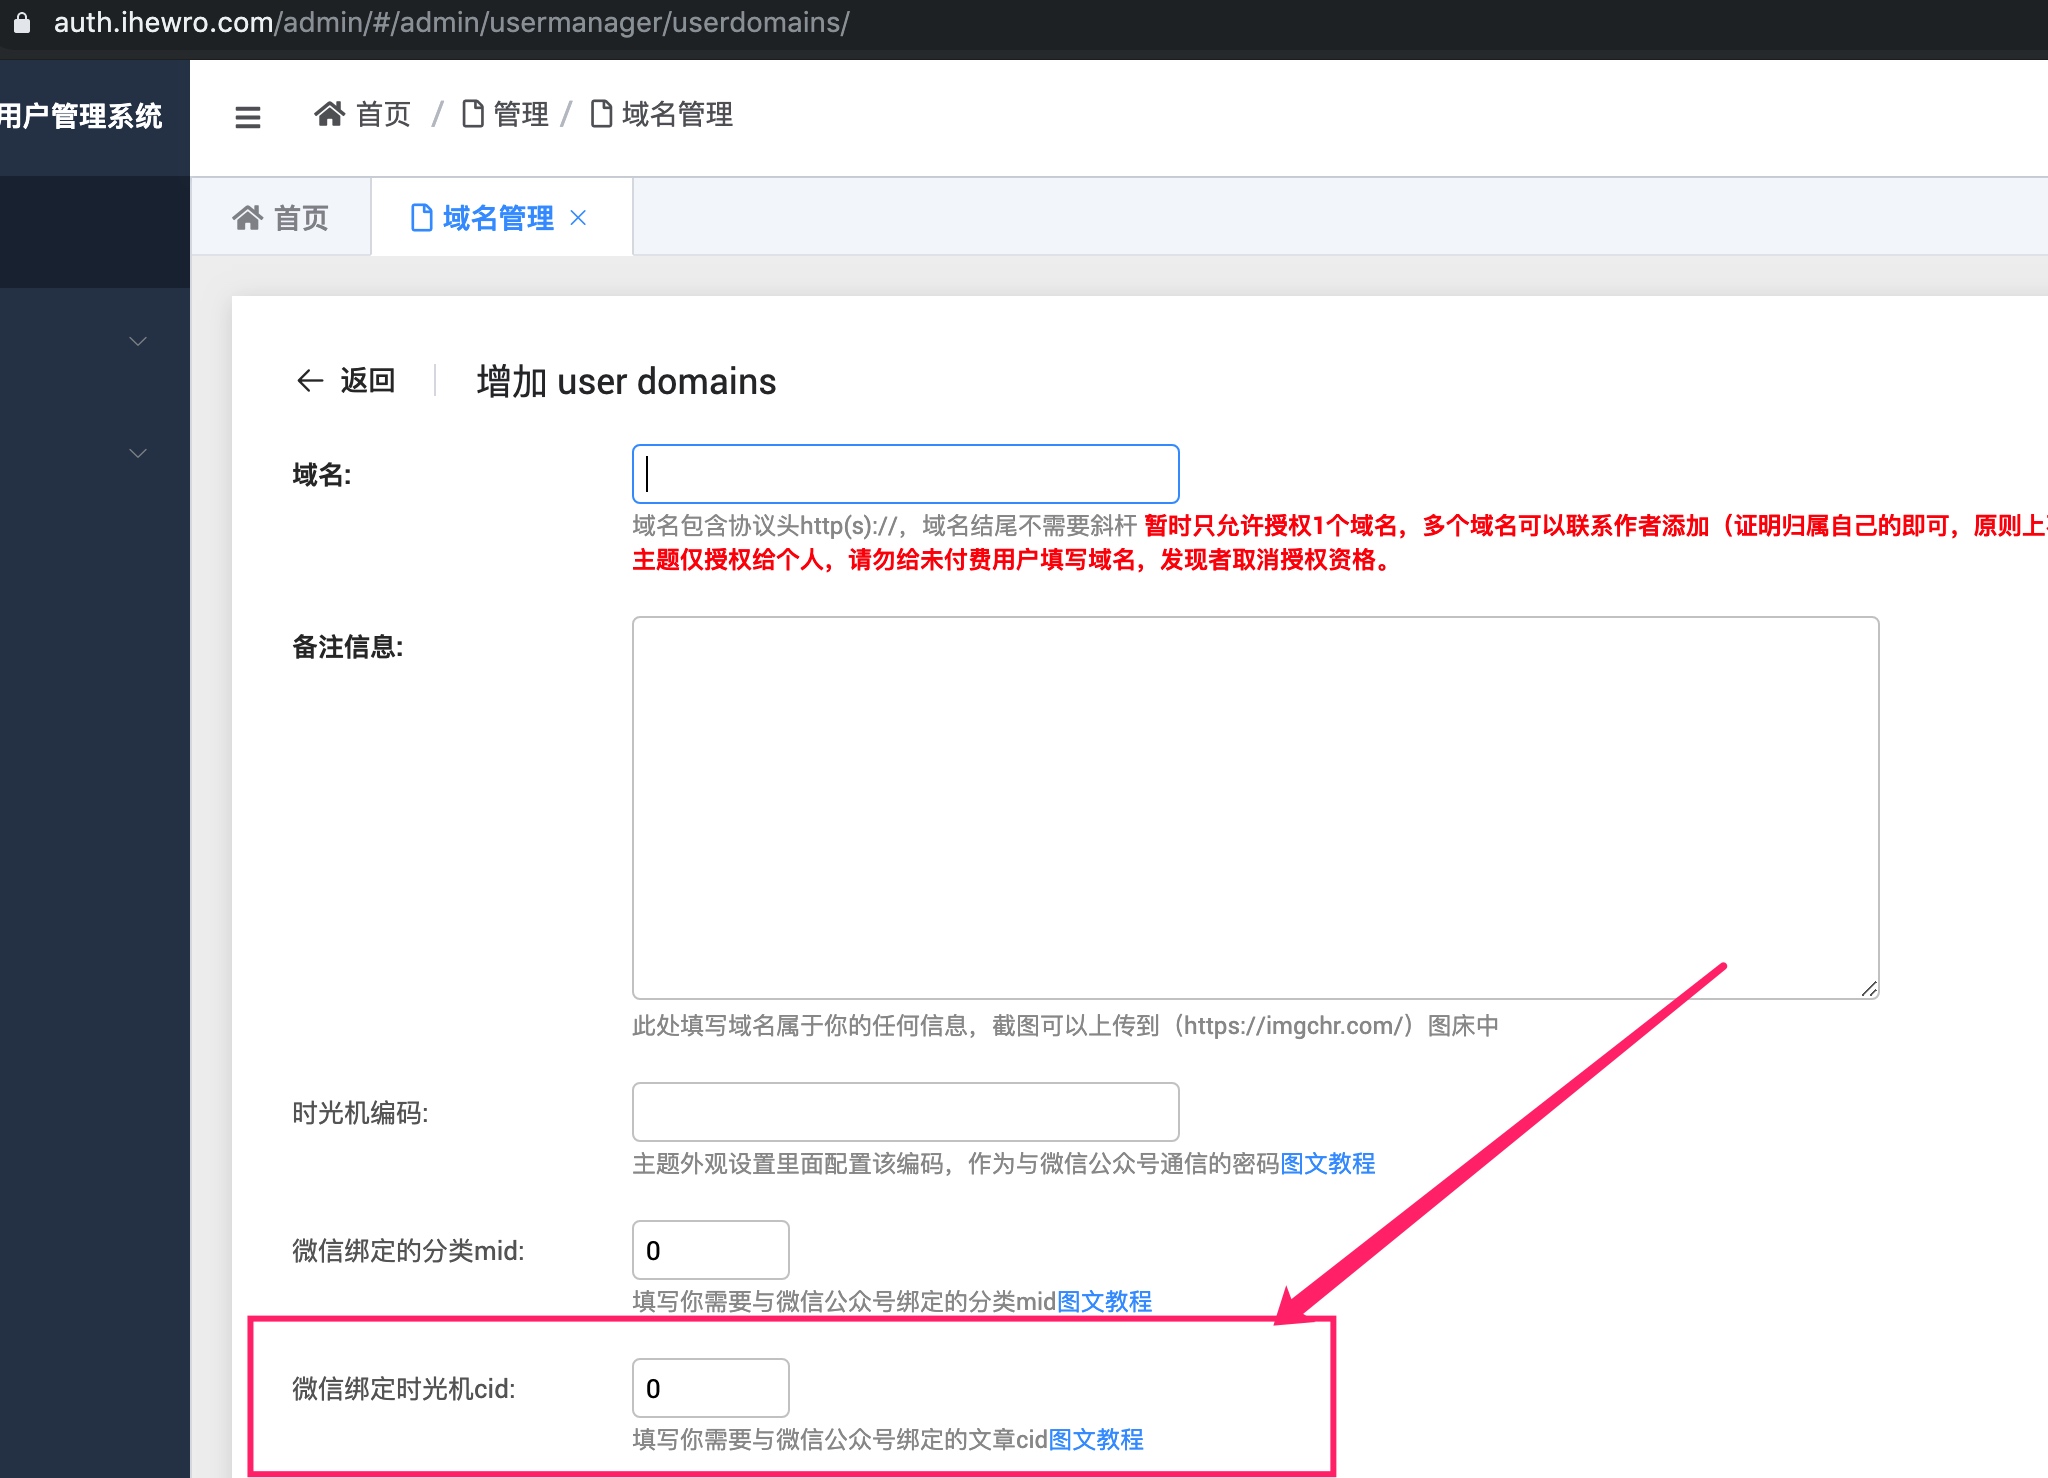
Task: Click the document icon beside 管理 breadcrumb
Action: 473,114
